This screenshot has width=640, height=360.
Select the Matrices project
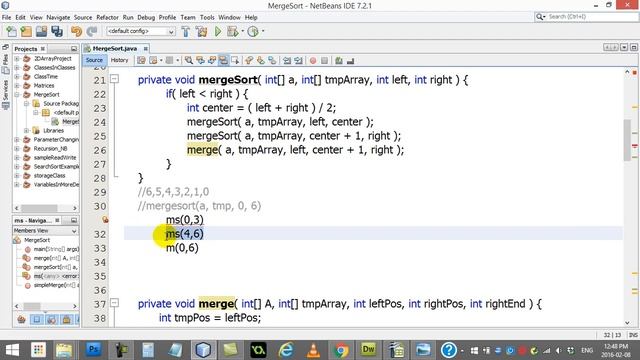point(44,86)
